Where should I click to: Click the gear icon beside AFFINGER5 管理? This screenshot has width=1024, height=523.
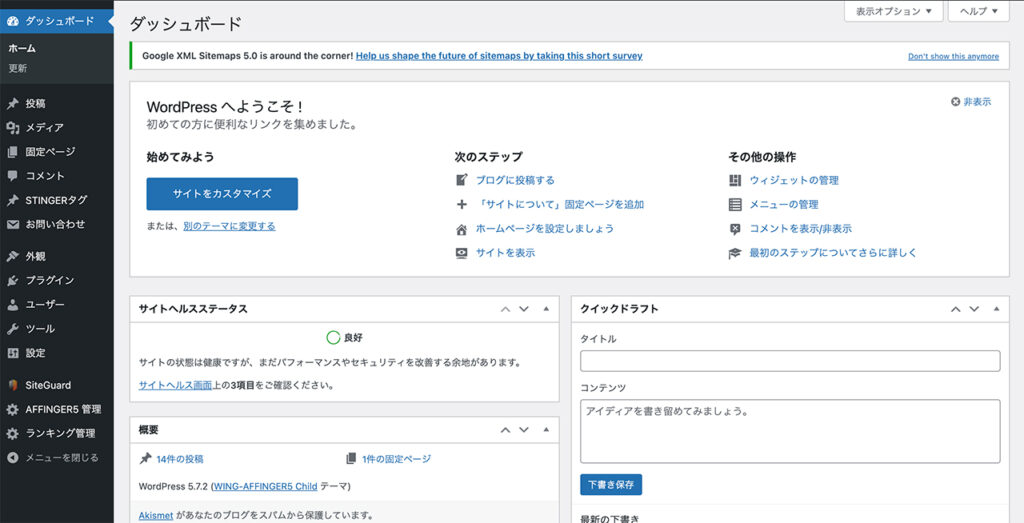pyautogui.click(x=12, y=409)
